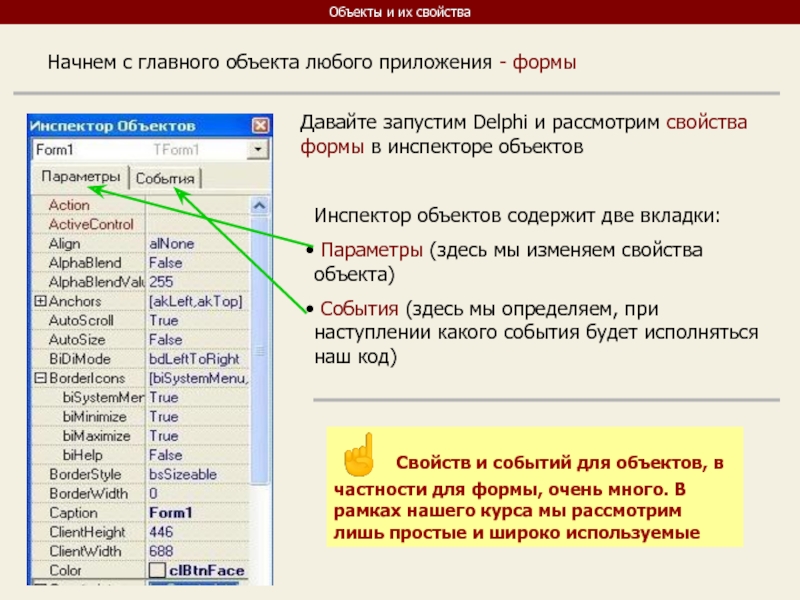This screenshot has width=800, height=600.
Task: Close the Object Inspector window
Action: click(260, 126)
